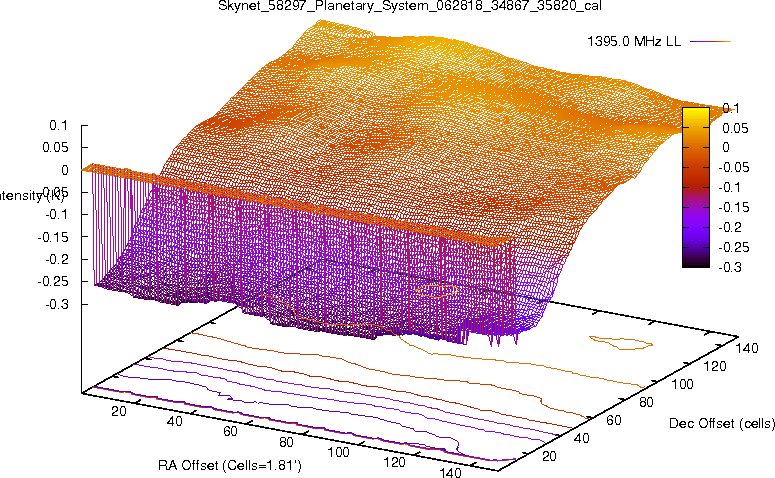
Task: Click the -0.2 tick on the intensity axis
Action: (56, 259)
